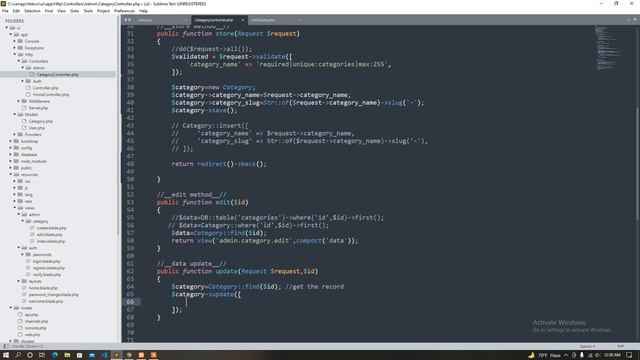Open the XAMPP taskbar icon

[x=153, y=355]
